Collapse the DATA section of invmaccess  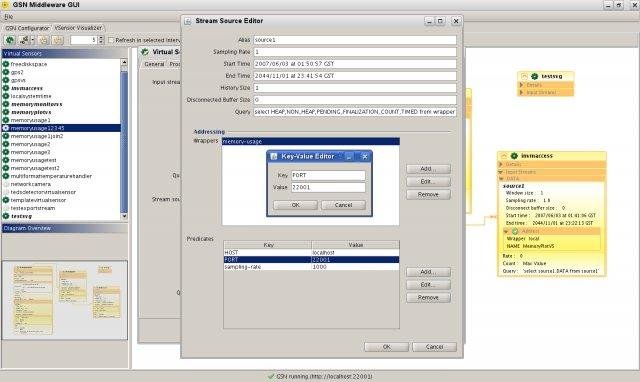pyautogui.click(x=501, y=179)
